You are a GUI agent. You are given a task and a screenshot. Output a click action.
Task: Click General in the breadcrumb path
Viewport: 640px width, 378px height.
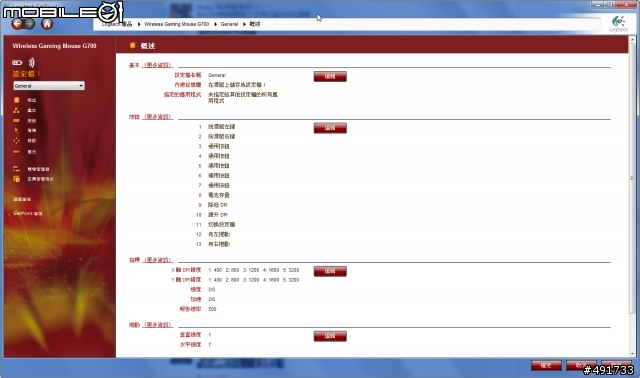click(x=229, y=24)
